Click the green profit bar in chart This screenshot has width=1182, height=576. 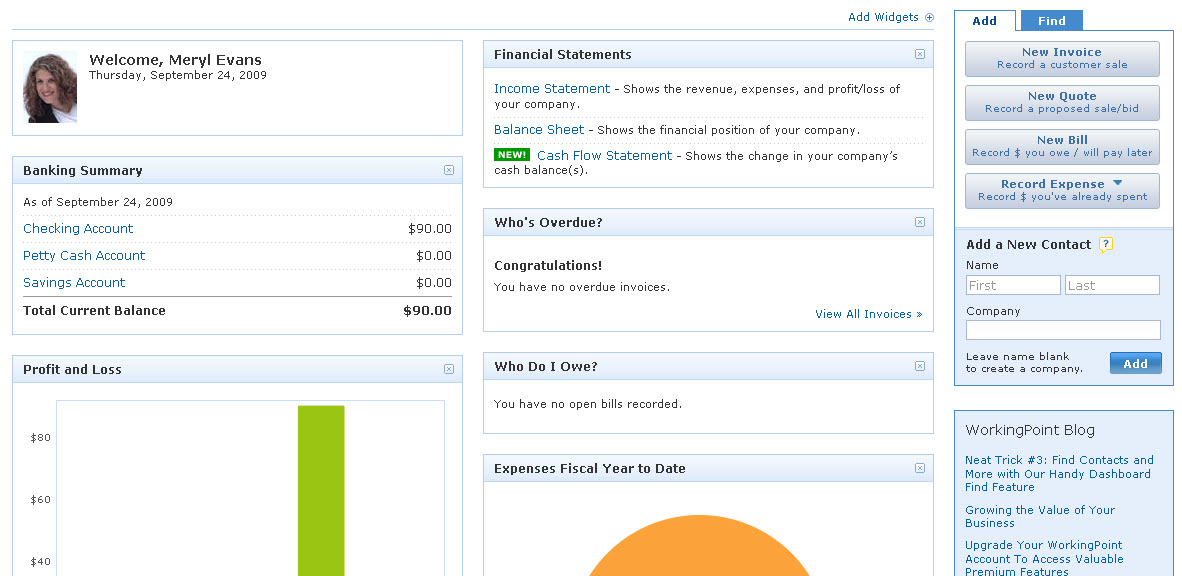coord(321,491)
